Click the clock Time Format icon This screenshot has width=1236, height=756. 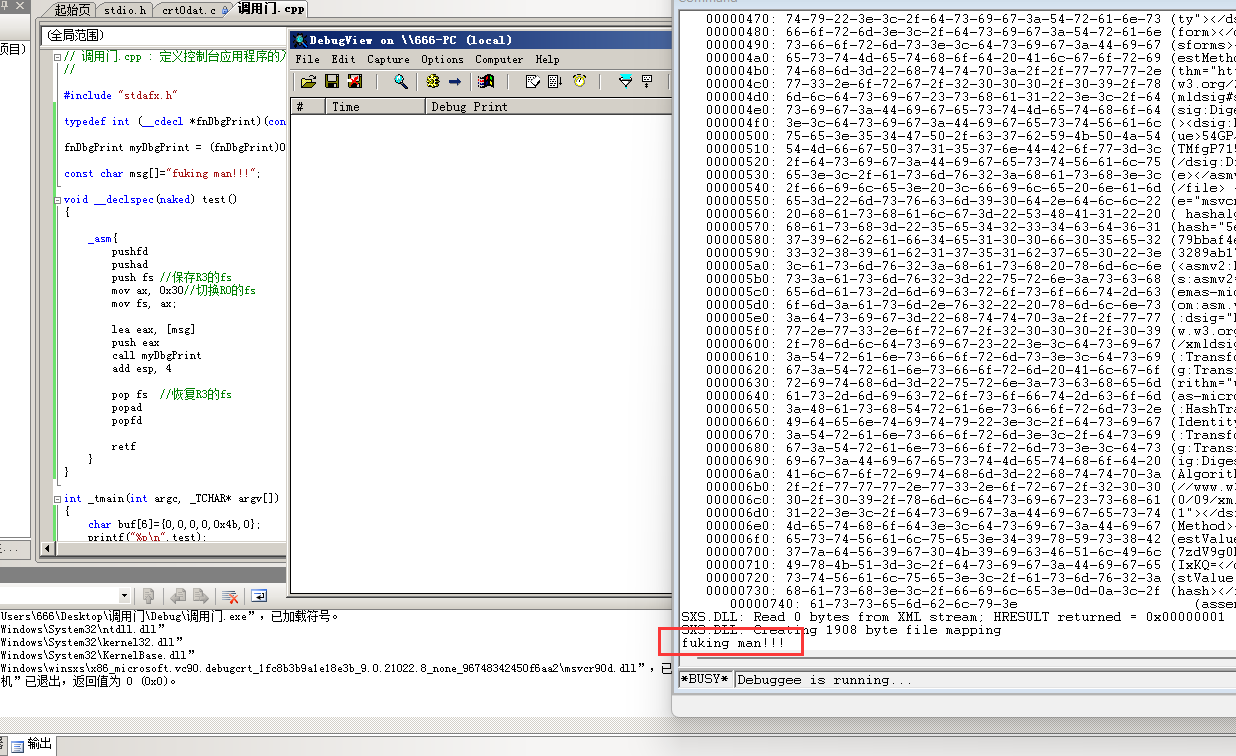coord(579,82)
